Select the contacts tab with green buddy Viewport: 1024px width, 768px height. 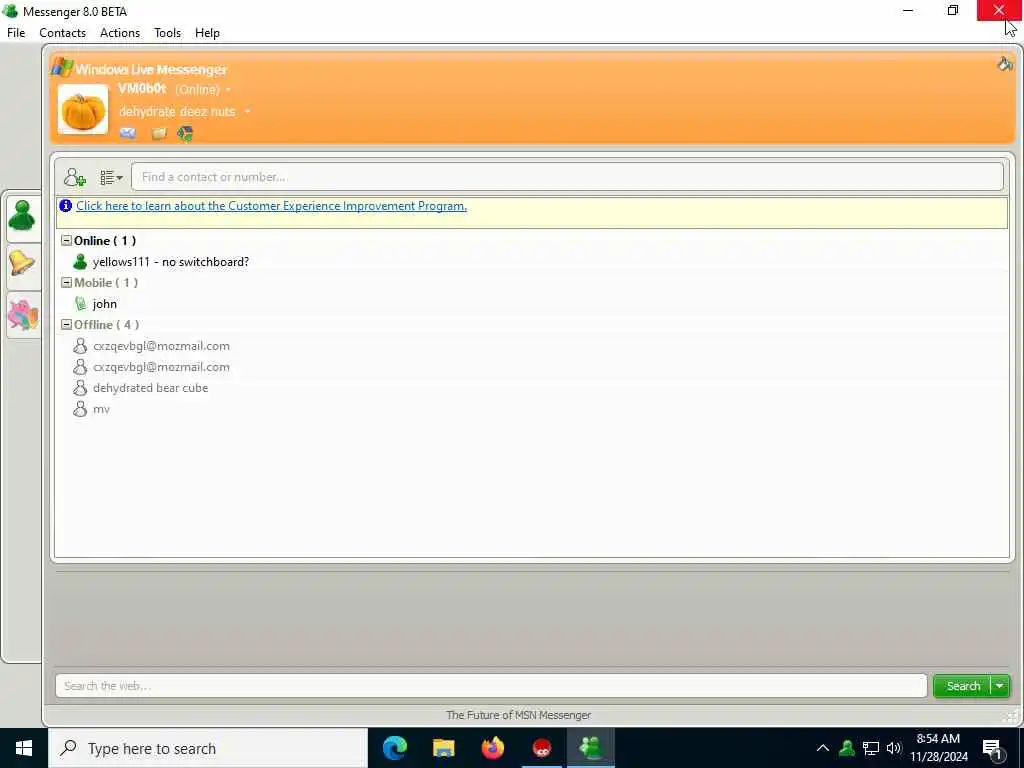coord(22,216)
